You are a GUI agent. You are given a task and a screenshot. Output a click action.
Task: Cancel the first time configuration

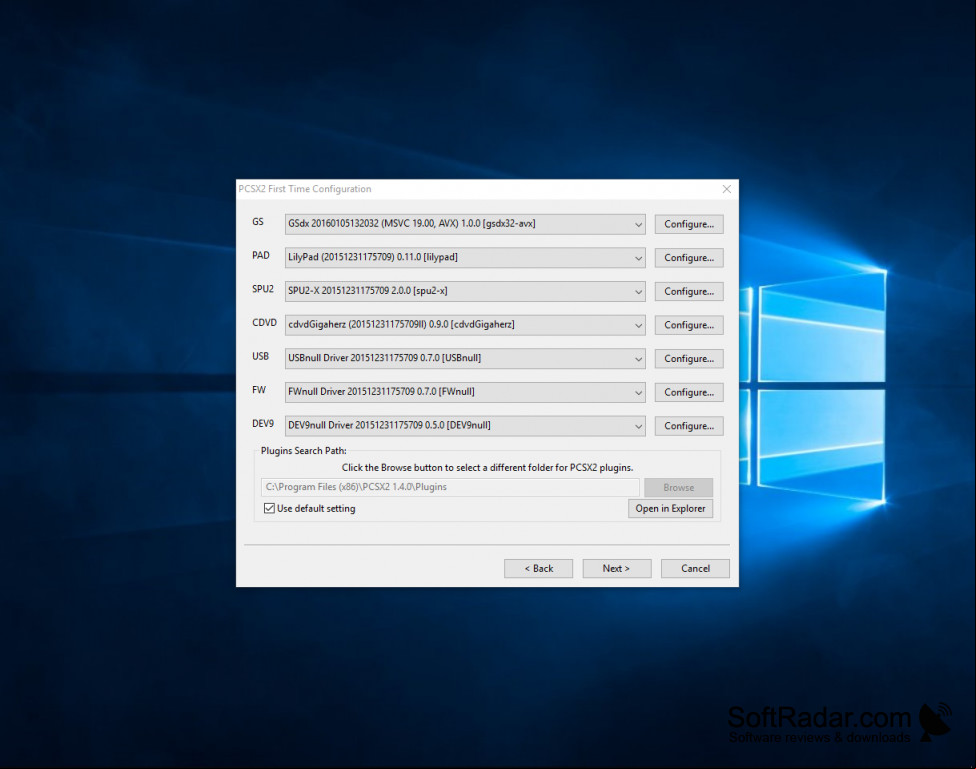(x=695, y=568)
